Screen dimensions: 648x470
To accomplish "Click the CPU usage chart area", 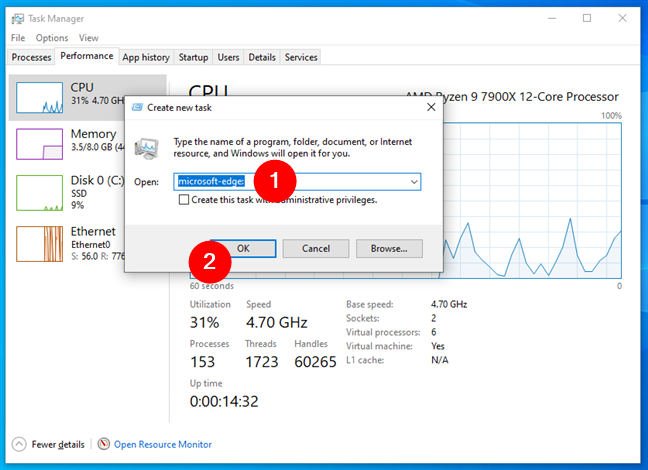I will 532,200.
